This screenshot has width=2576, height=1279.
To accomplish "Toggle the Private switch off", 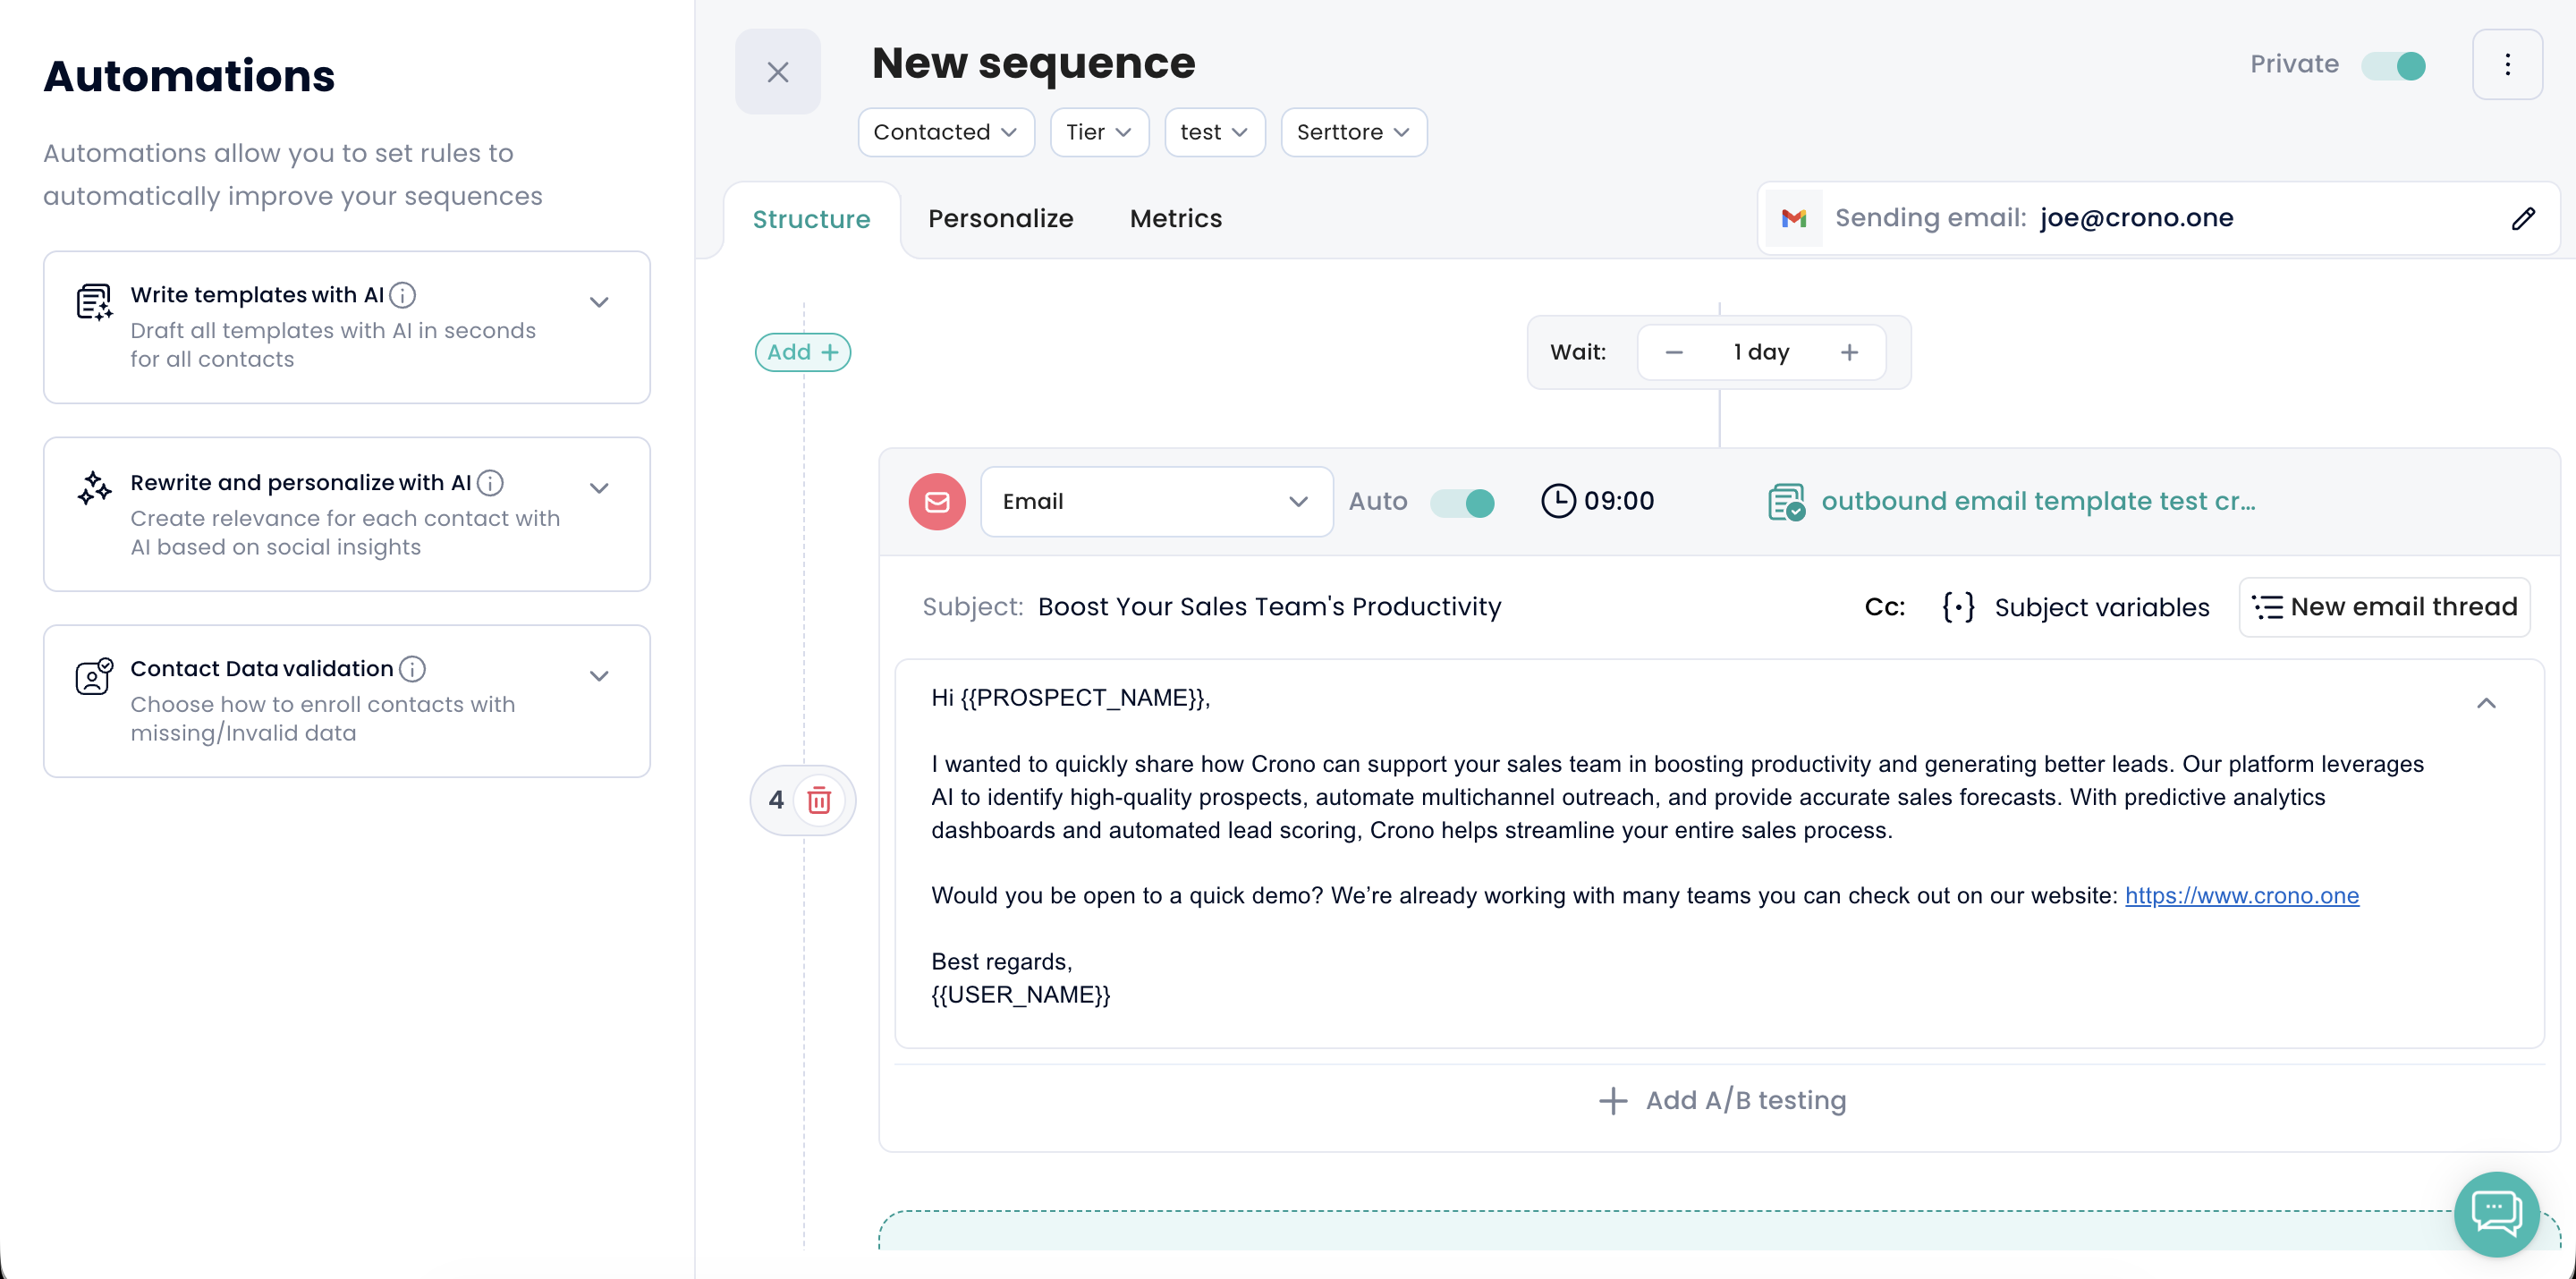I will [x=2393, y=66].
